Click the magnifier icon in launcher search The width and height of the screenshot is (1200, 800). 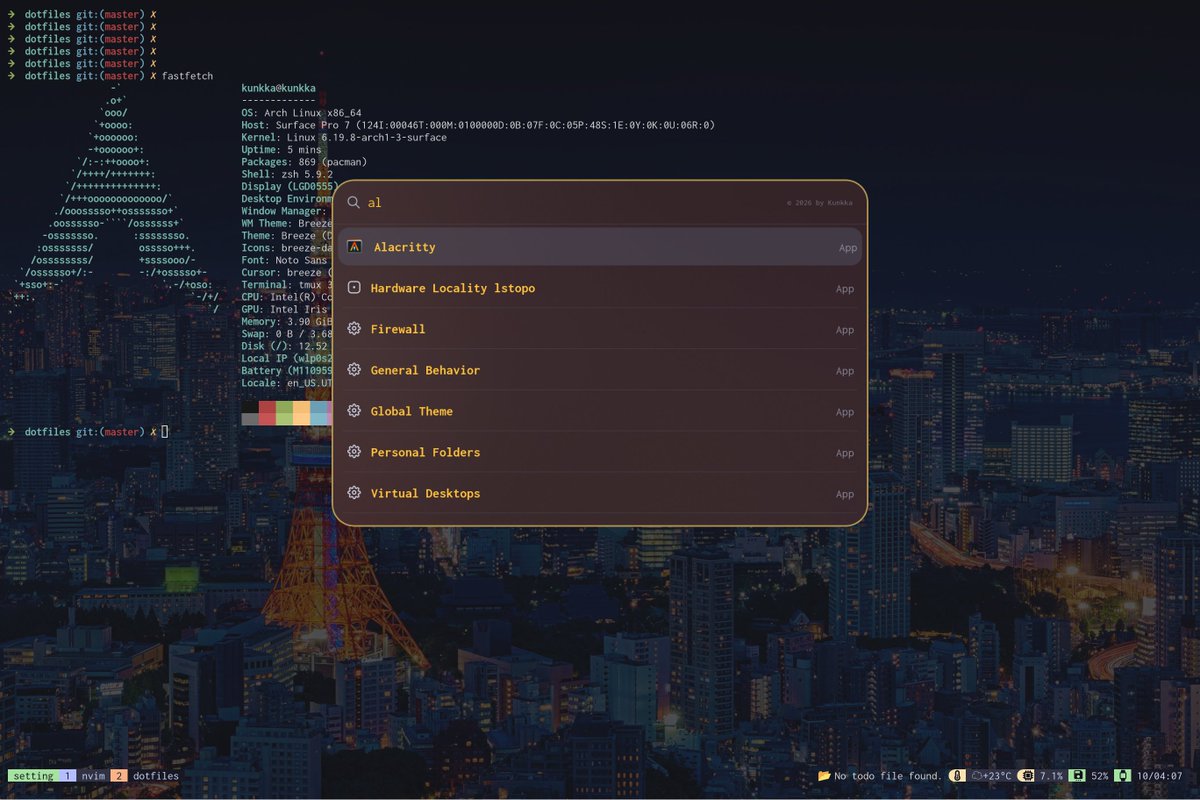[354, 202]
